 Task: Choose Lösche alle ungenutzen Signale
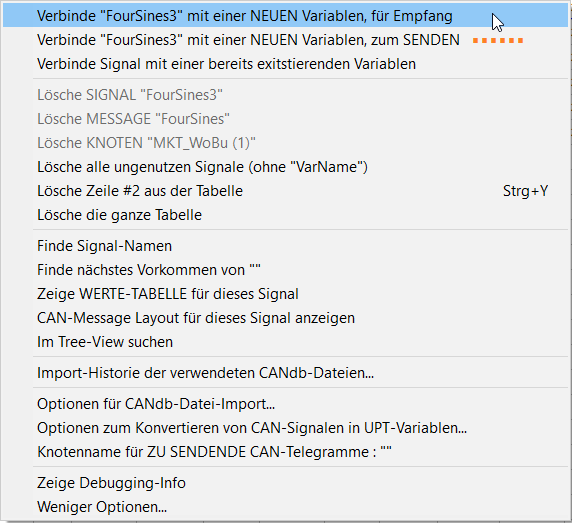[x=286, y=167]
